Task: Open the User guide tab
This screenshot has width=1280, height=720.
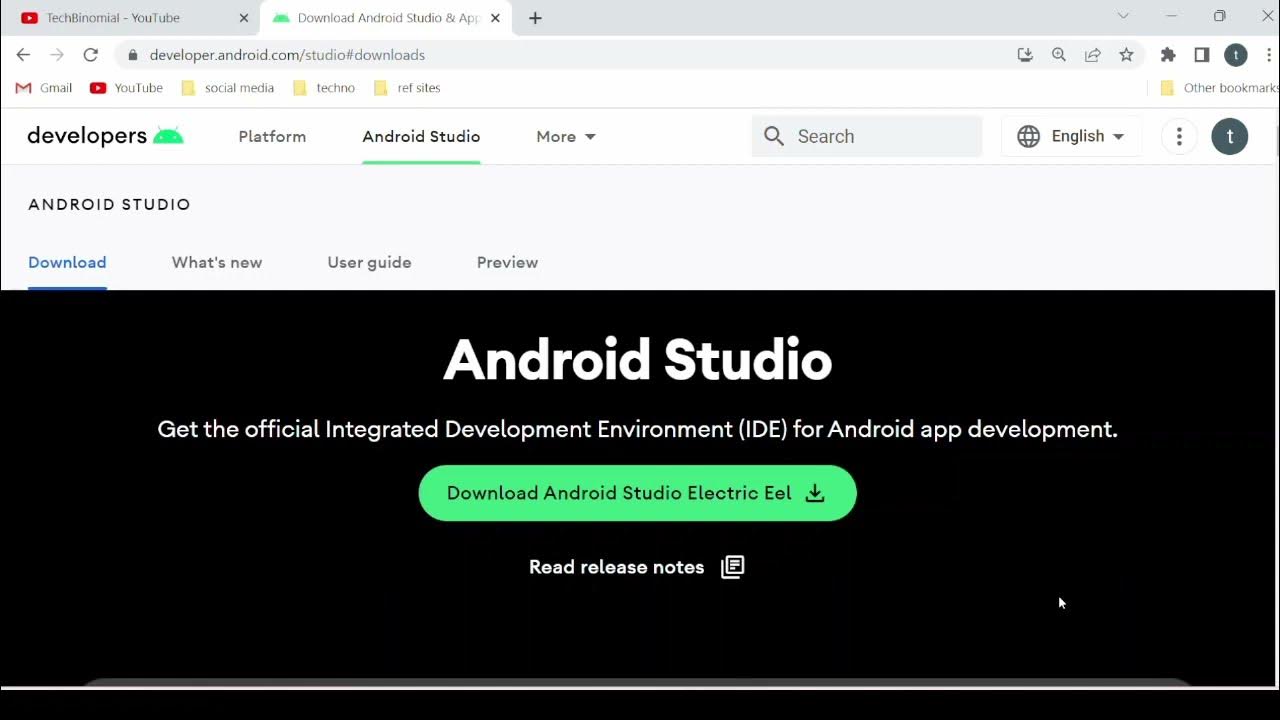Action: (x=369, y=262)
